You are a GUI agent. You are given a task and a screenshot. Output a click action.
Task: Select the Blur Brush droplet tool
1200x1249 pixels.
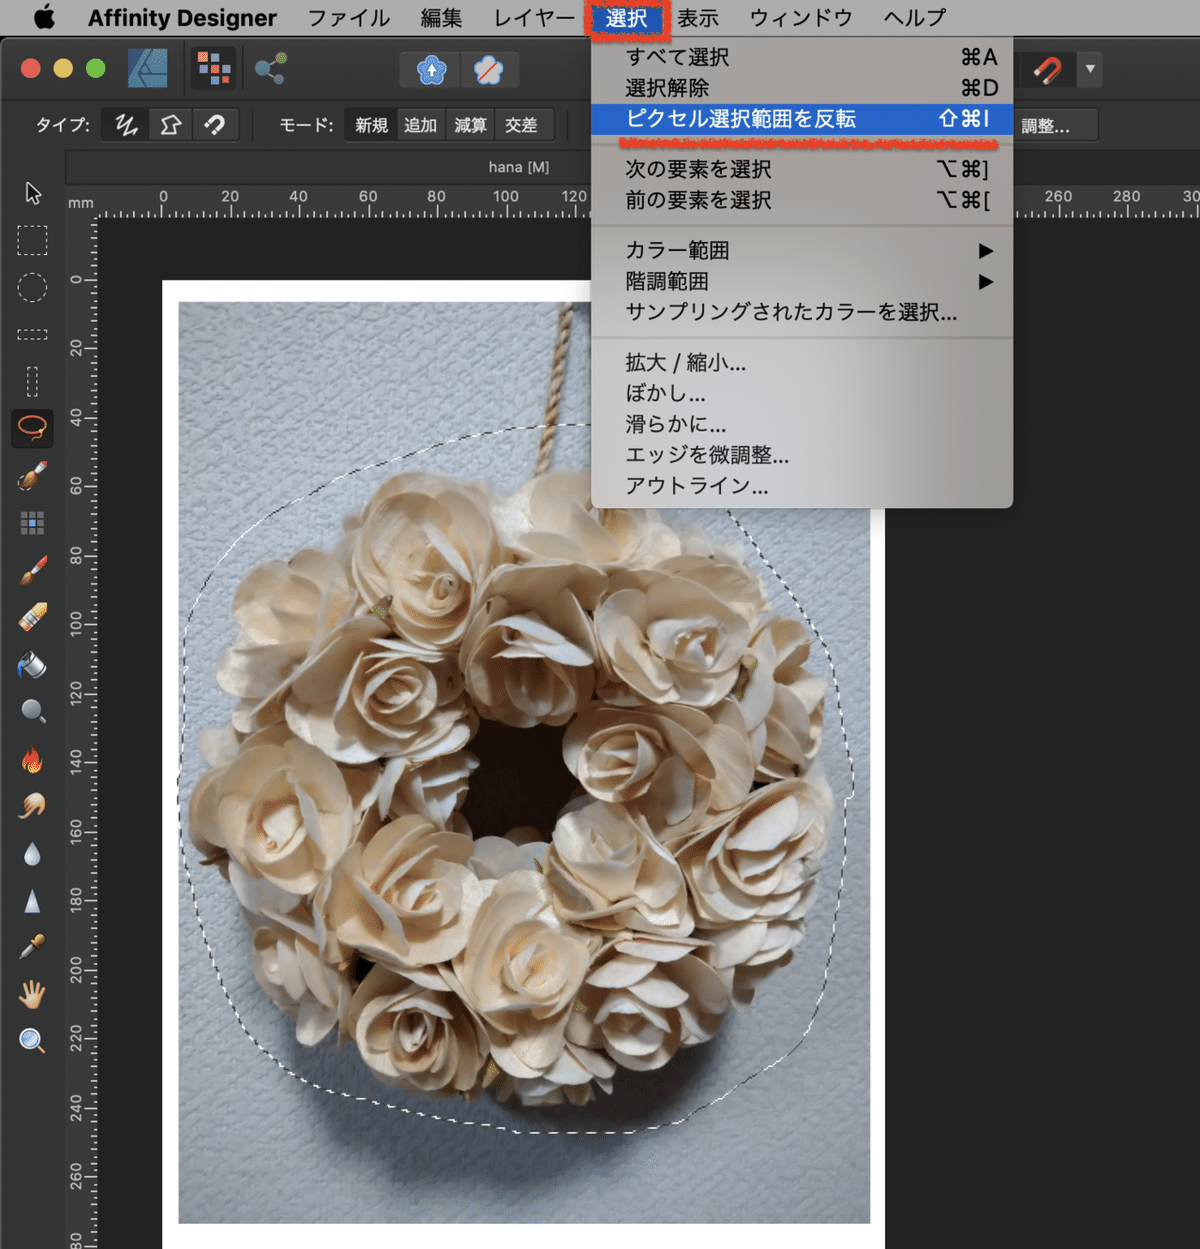coord(32,854)
